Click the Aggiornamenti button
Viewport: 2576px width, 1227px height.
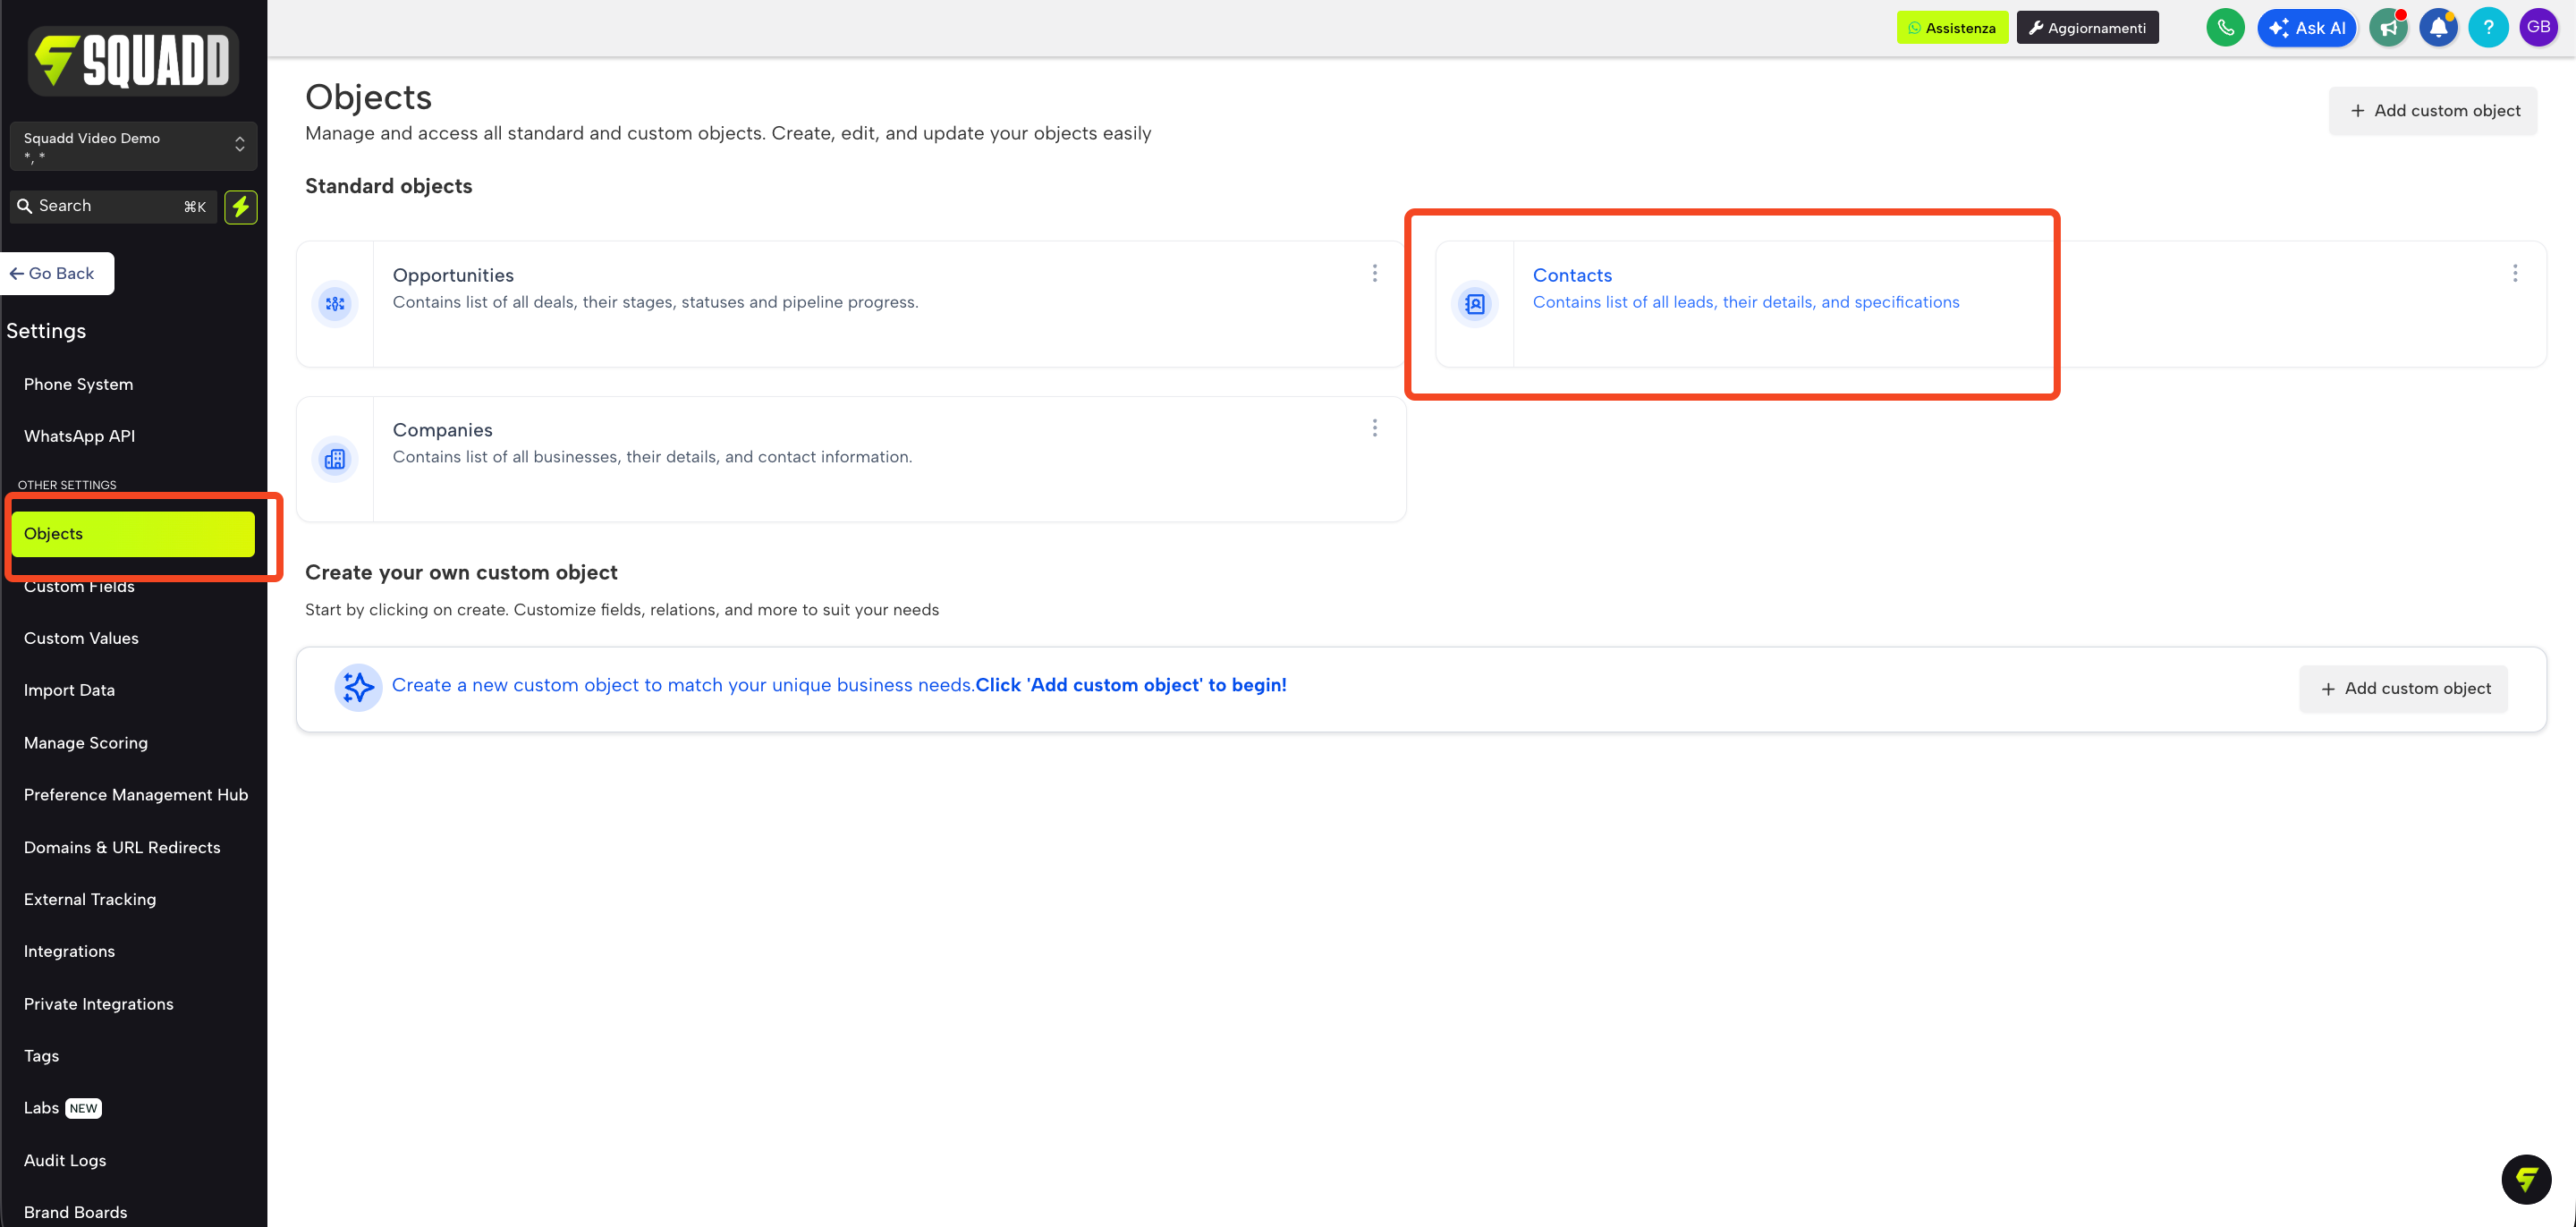[2087, 28]
